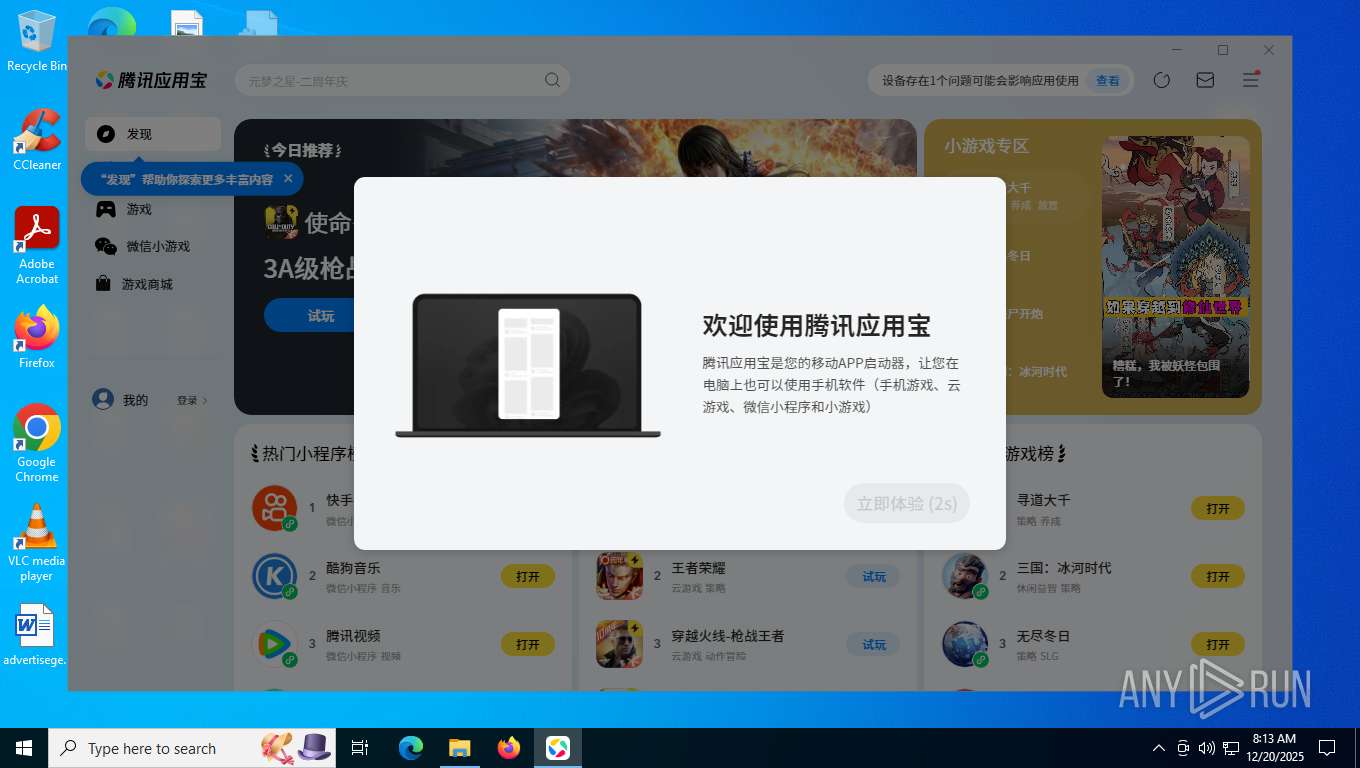Click the 无尽冬日 game icon
This screenshot has height=768, width=1360.
[965, 644]
